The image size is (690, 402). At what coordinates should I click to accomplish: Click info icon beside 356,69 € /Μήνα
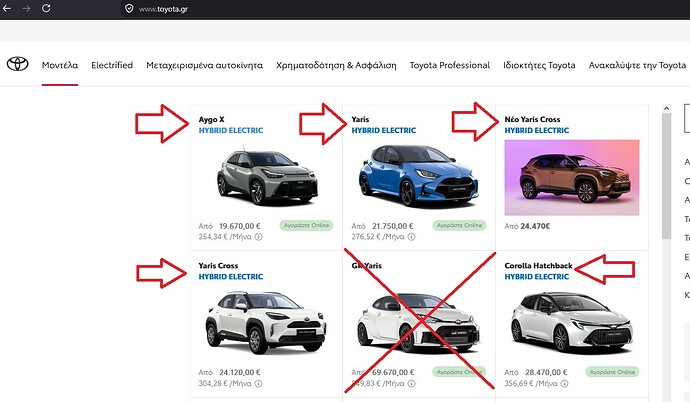click(565, 384)
